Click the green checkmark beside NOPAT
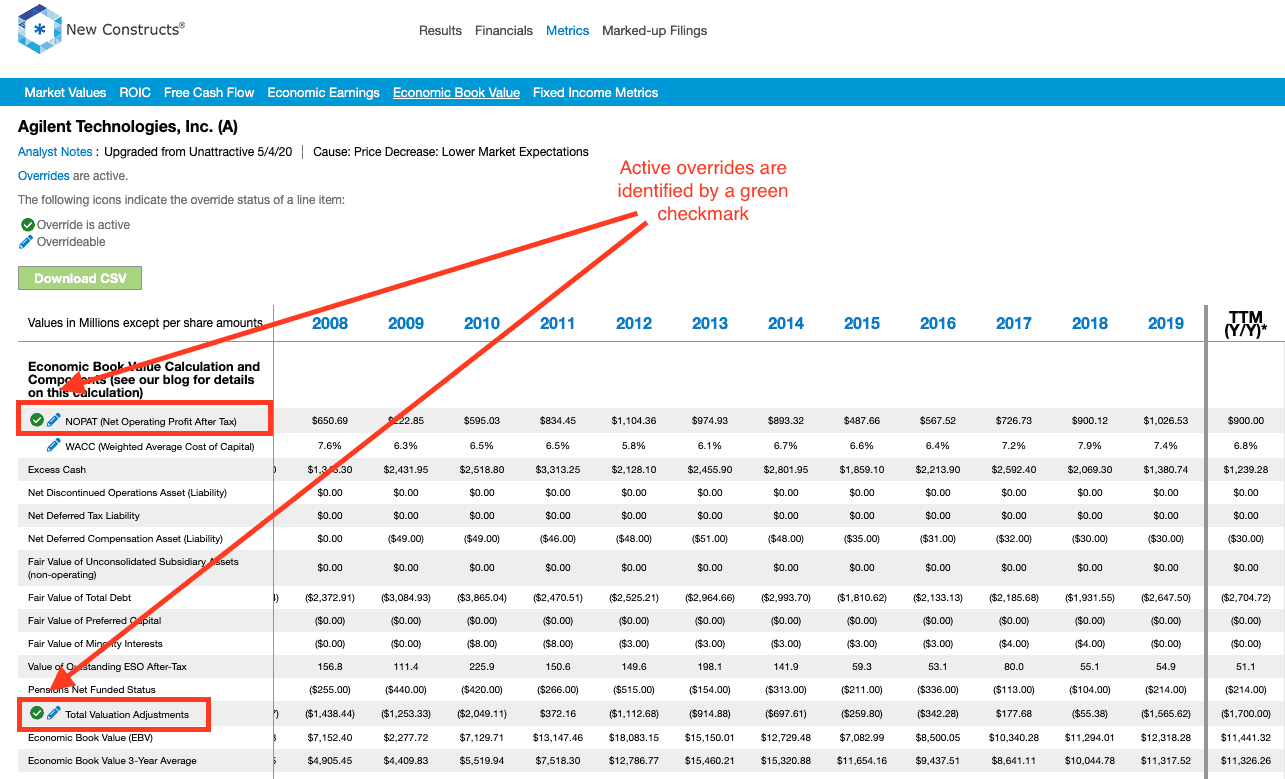Image resolution: width=1285 pixels, height=779 pixels. (37, 420)
